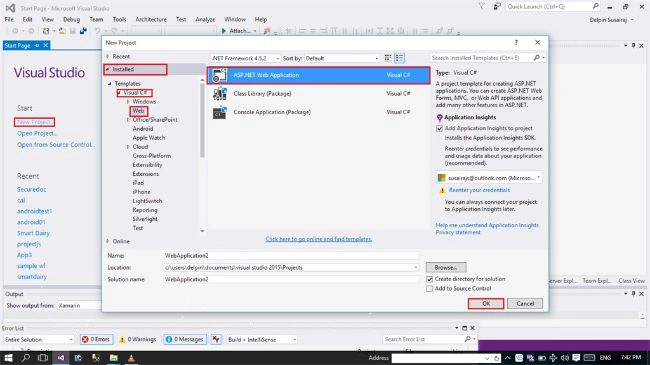The image size is (650, 365).
Task: Switch templates to list view
Action: click(x=400, y=58)
